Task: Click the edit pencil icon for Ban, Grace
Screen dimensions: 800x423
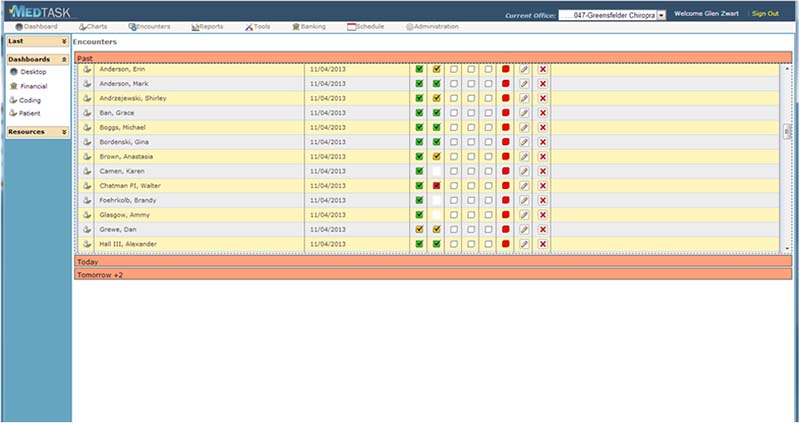Action: (x=524, y=113)
